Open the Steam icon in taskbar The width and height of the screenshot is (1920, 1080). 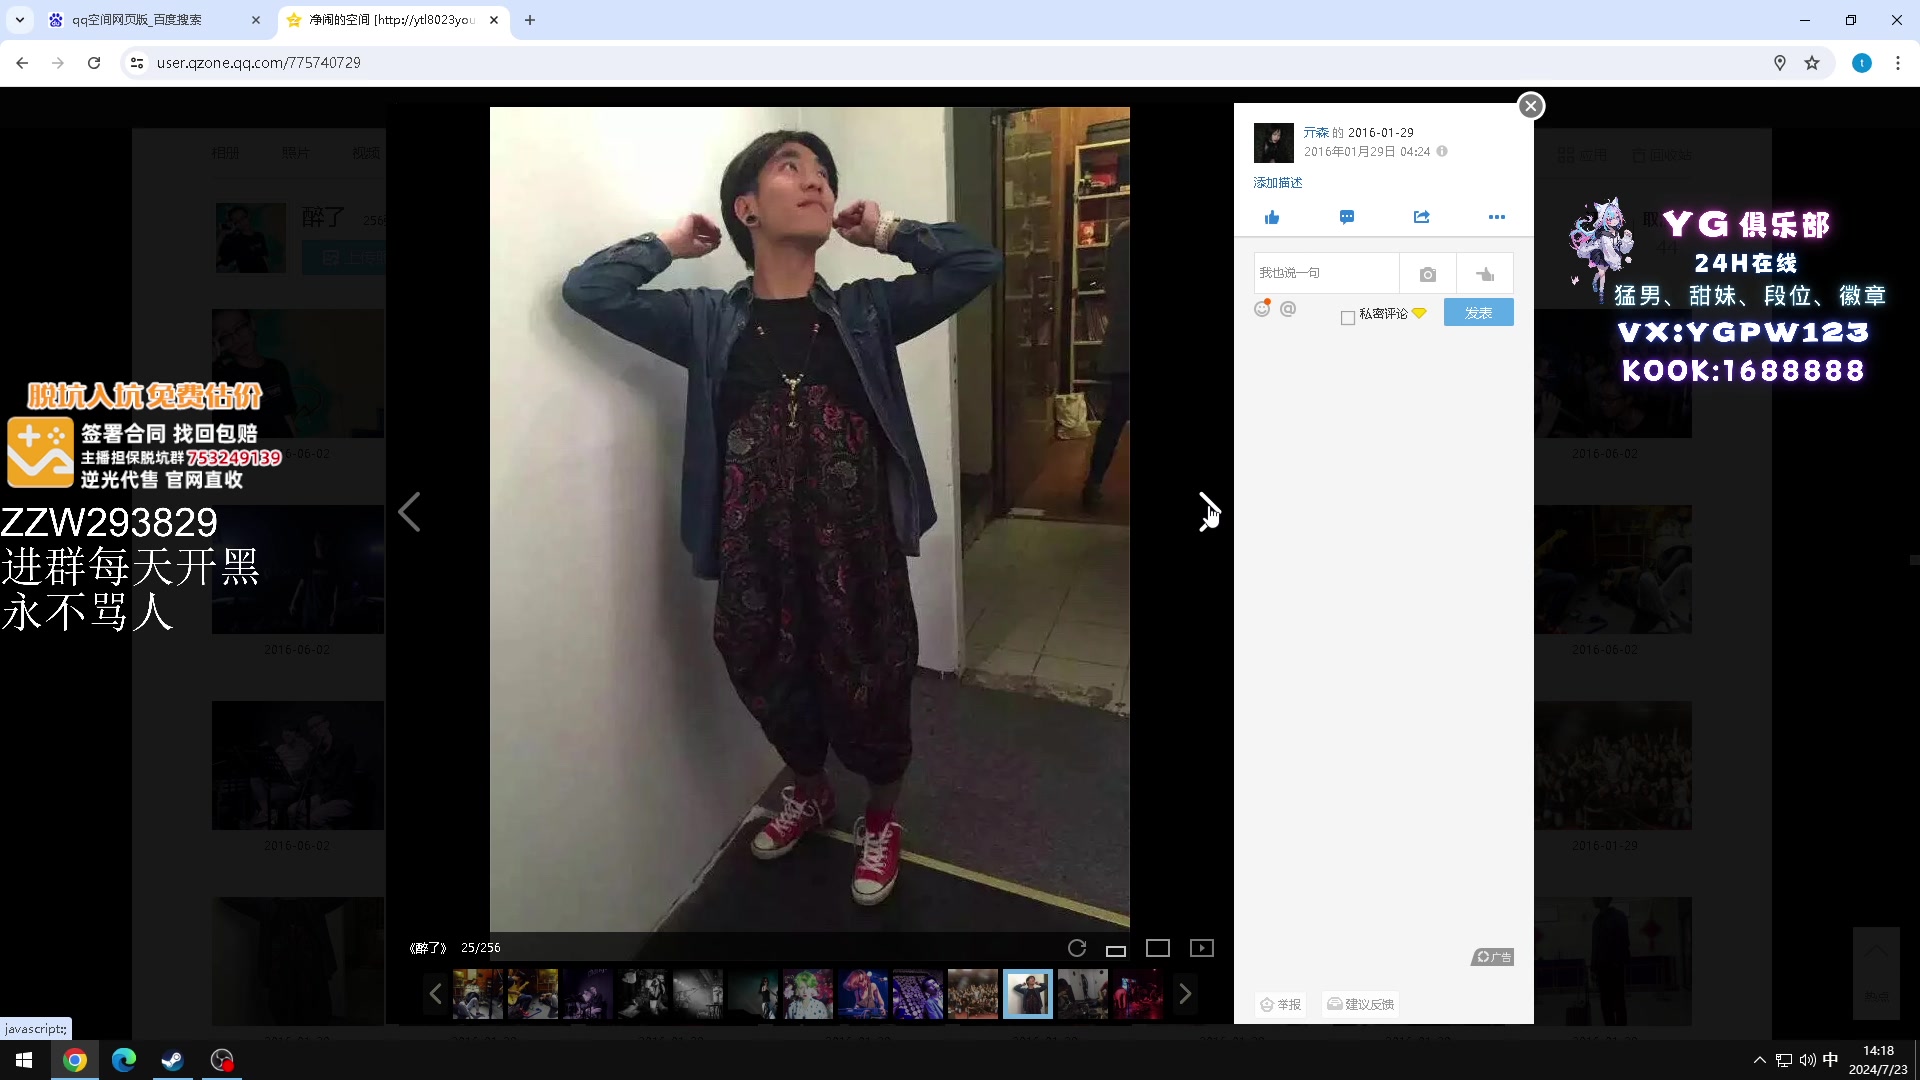(x=172, y=1060)
